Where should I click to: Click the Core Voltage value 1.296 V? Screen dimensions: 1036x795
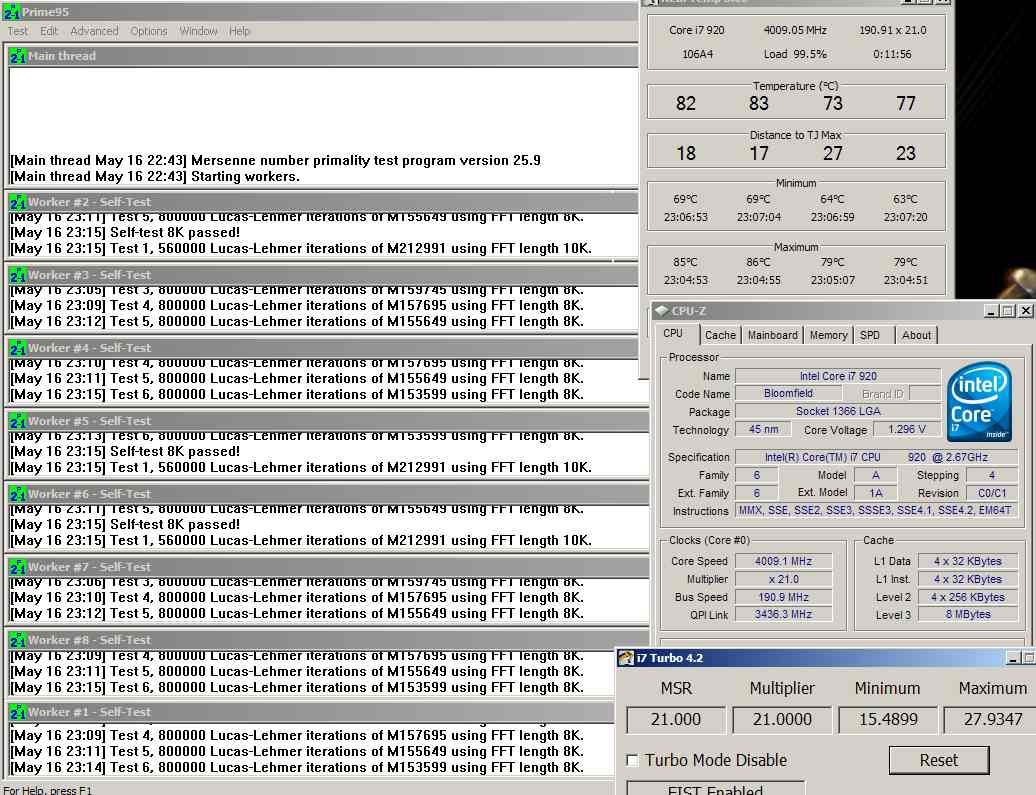[906, 430]
